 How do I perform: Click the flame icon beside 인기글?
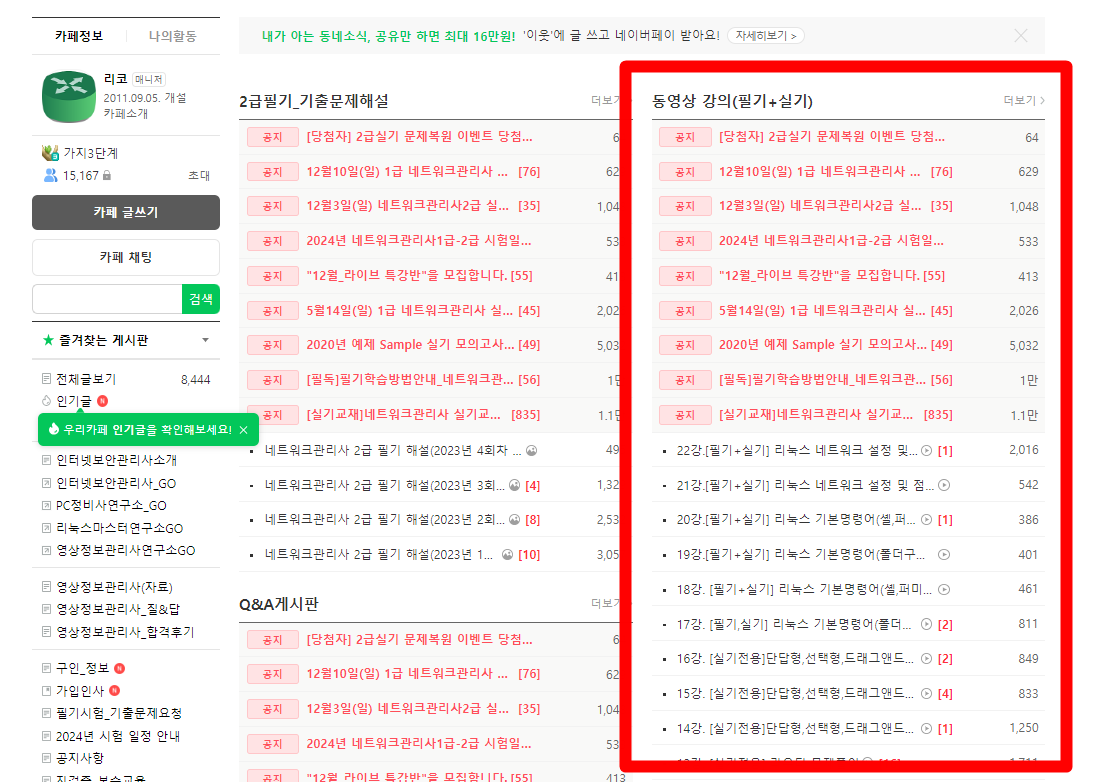pos(47,401)
